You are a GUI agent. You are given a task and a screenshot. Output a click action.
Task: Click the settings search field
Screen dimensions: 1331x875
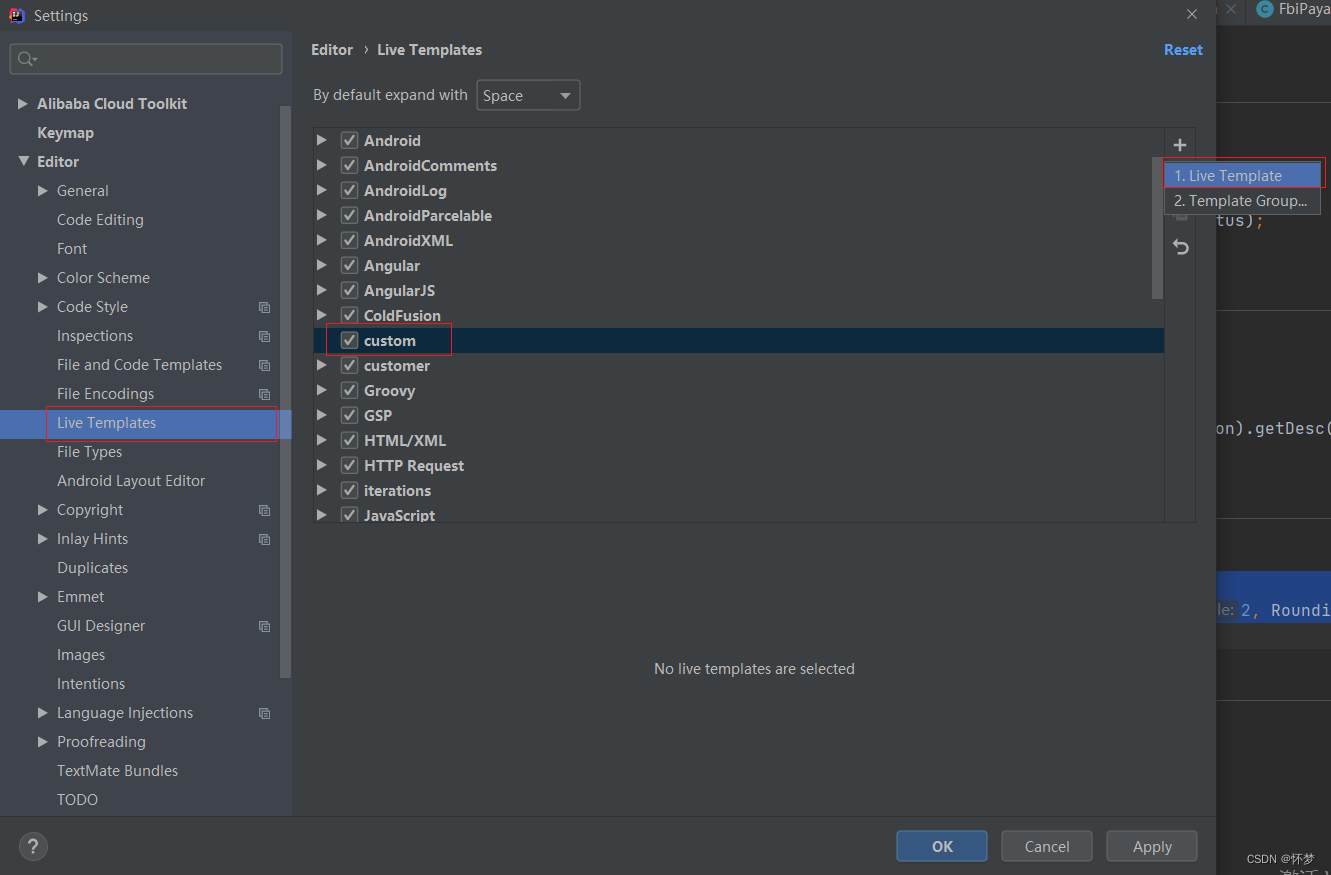click(x=146, y=59)
